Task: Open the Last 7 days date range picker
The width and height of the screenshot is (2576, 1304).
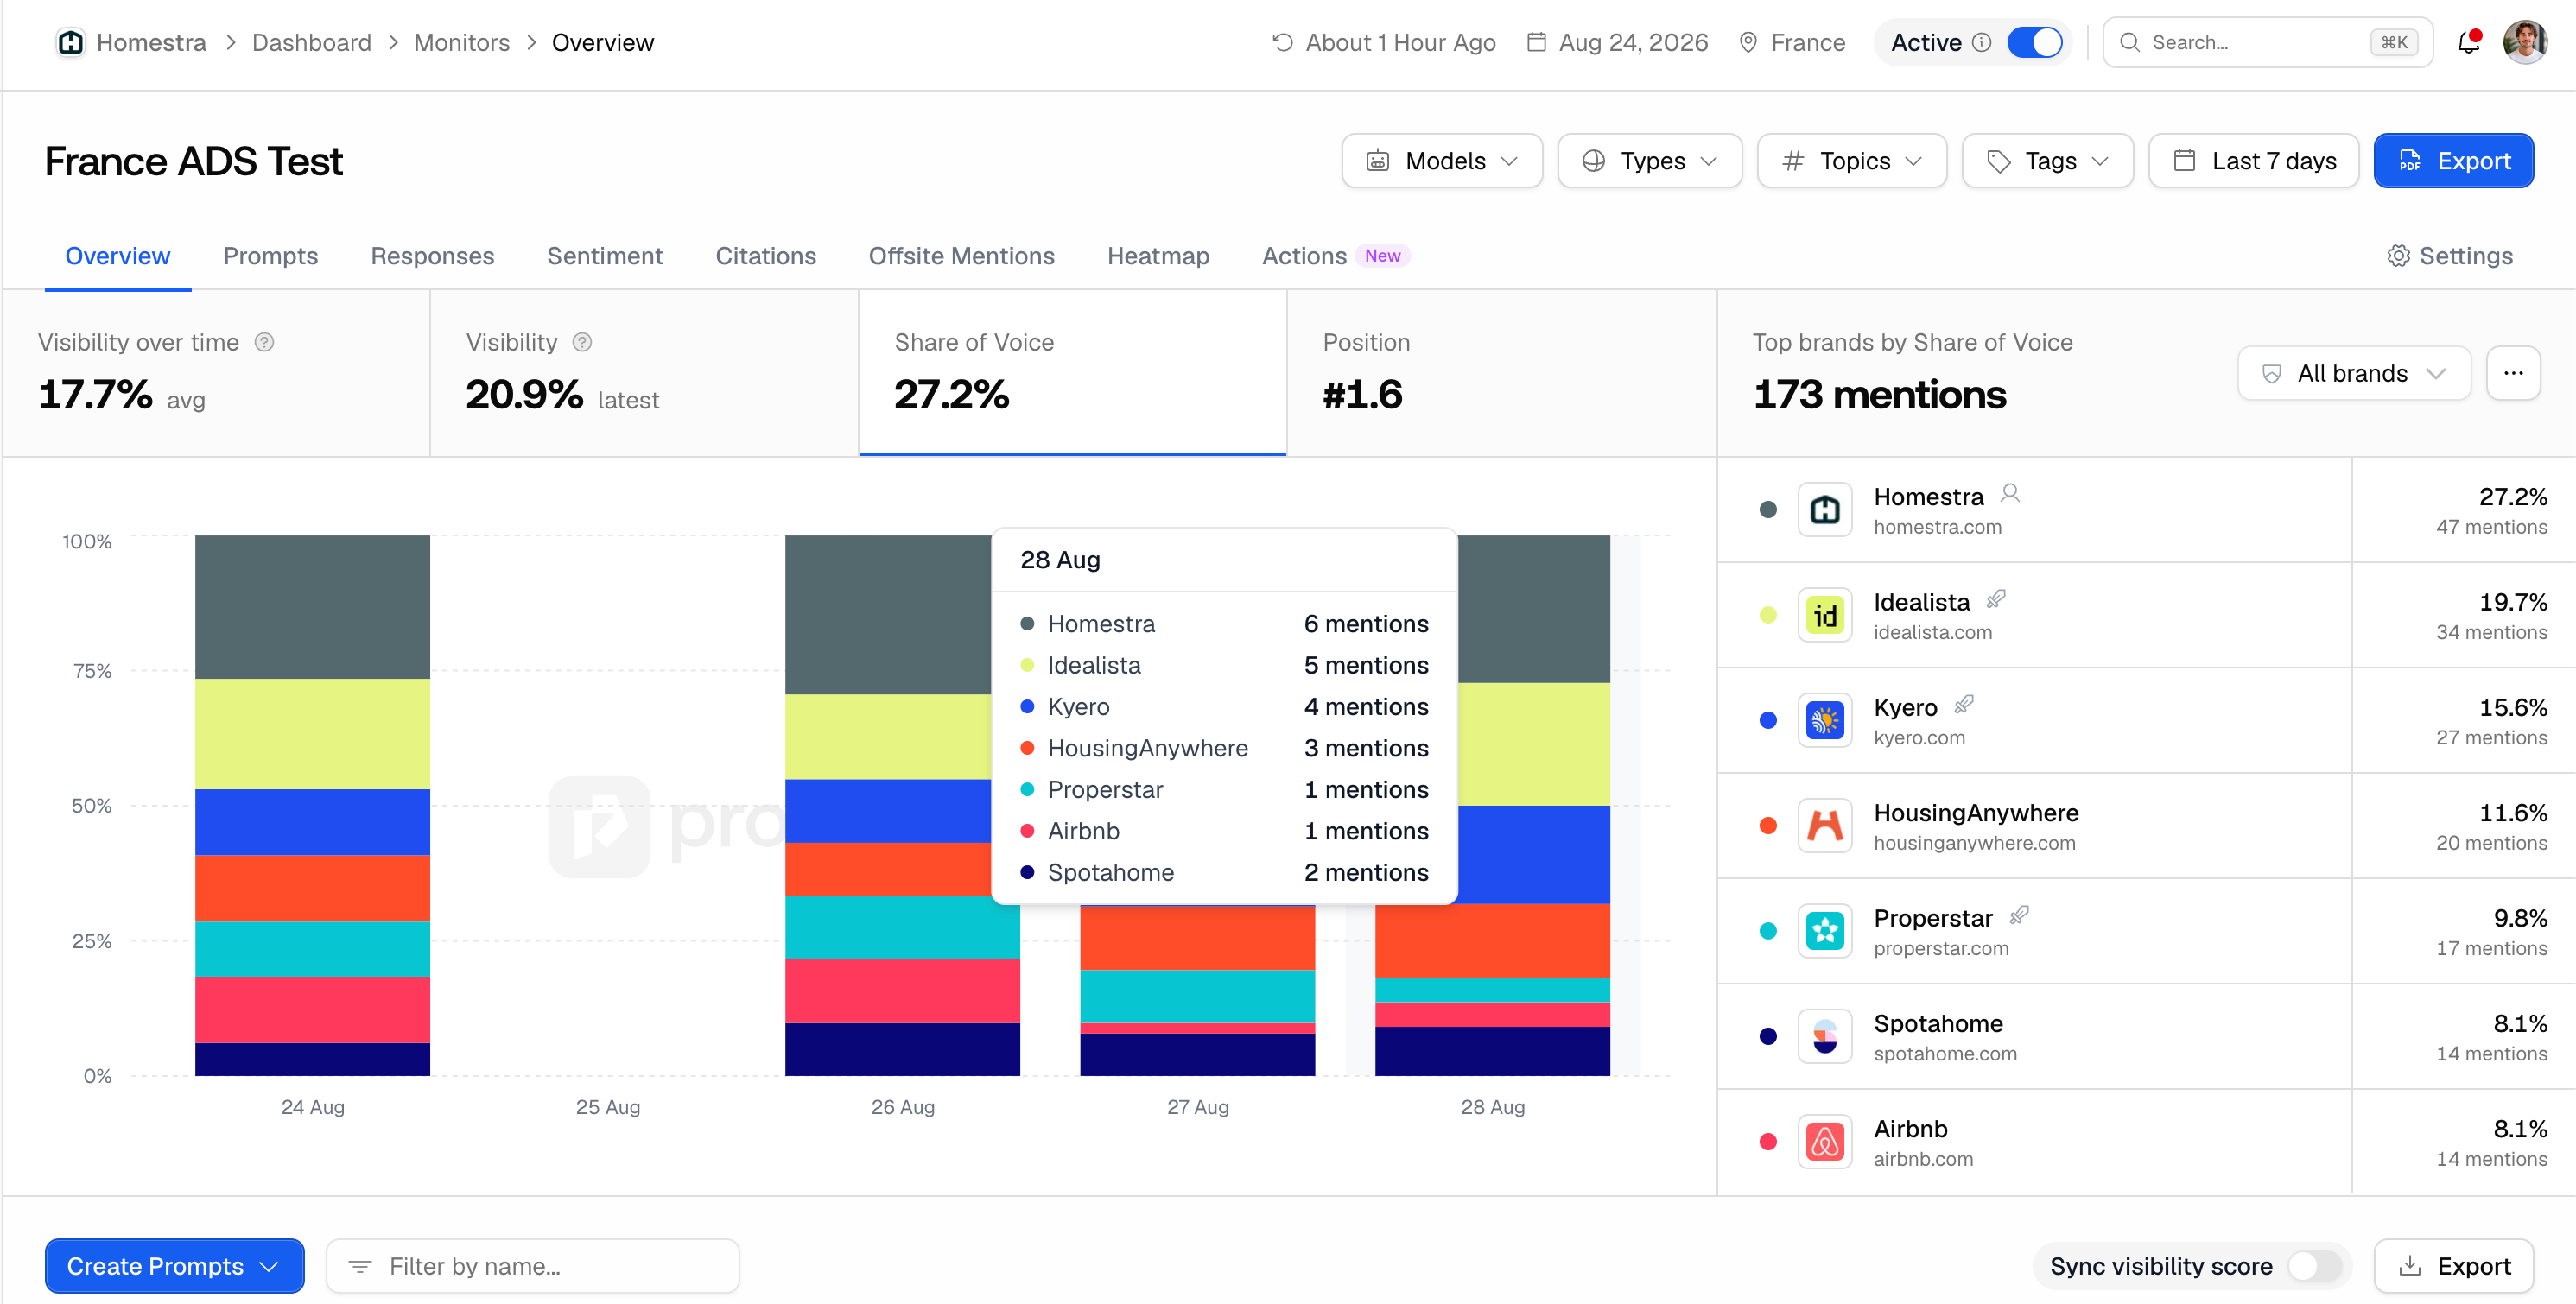Action: pyautogui.click(x=2254, y=161)
